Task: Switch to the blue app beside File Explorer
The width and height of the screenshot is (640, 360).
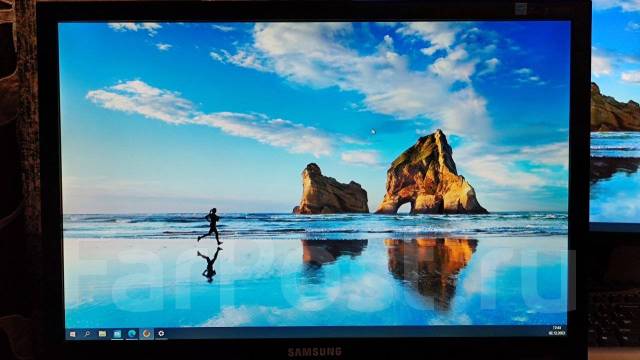Action: [117, 334]
